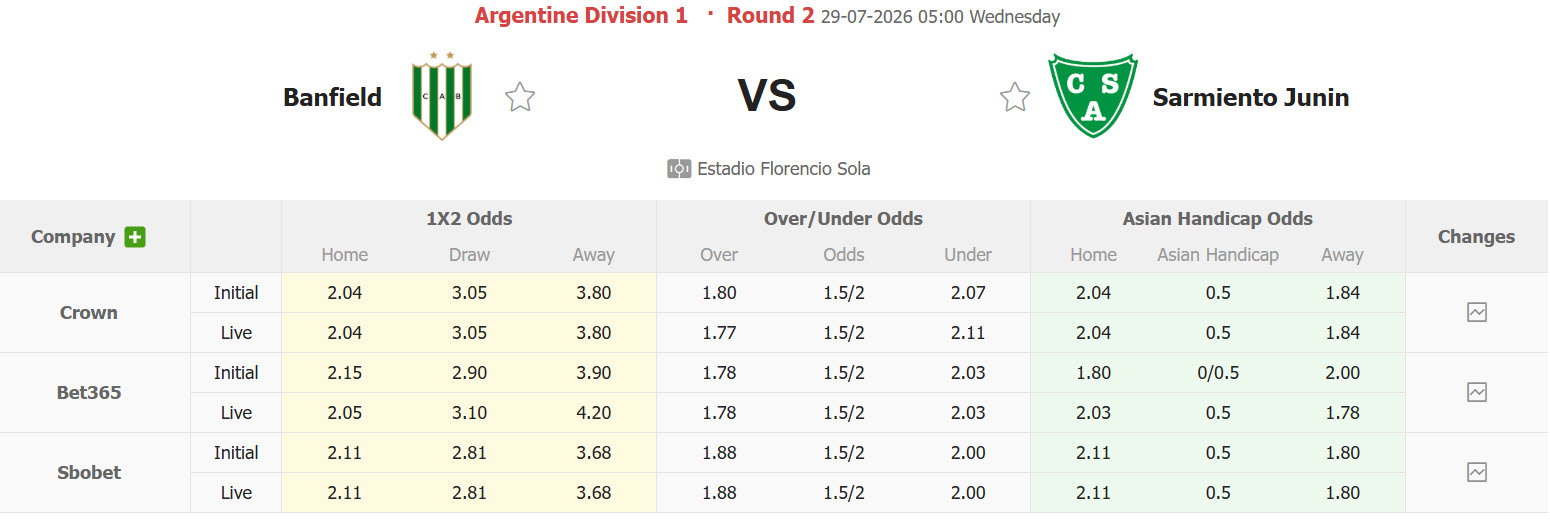Select the Bet365 company row label
The image size is (1550, 521).
pos(89,392)
